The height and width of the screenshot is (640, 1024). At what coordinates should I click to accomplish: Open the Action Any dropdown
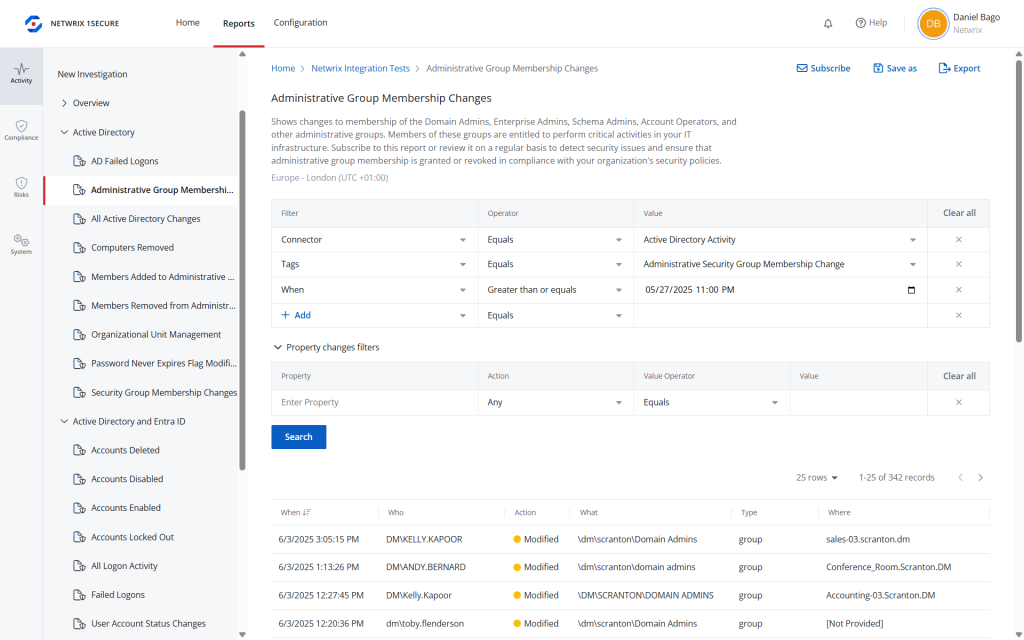[555, 402]
